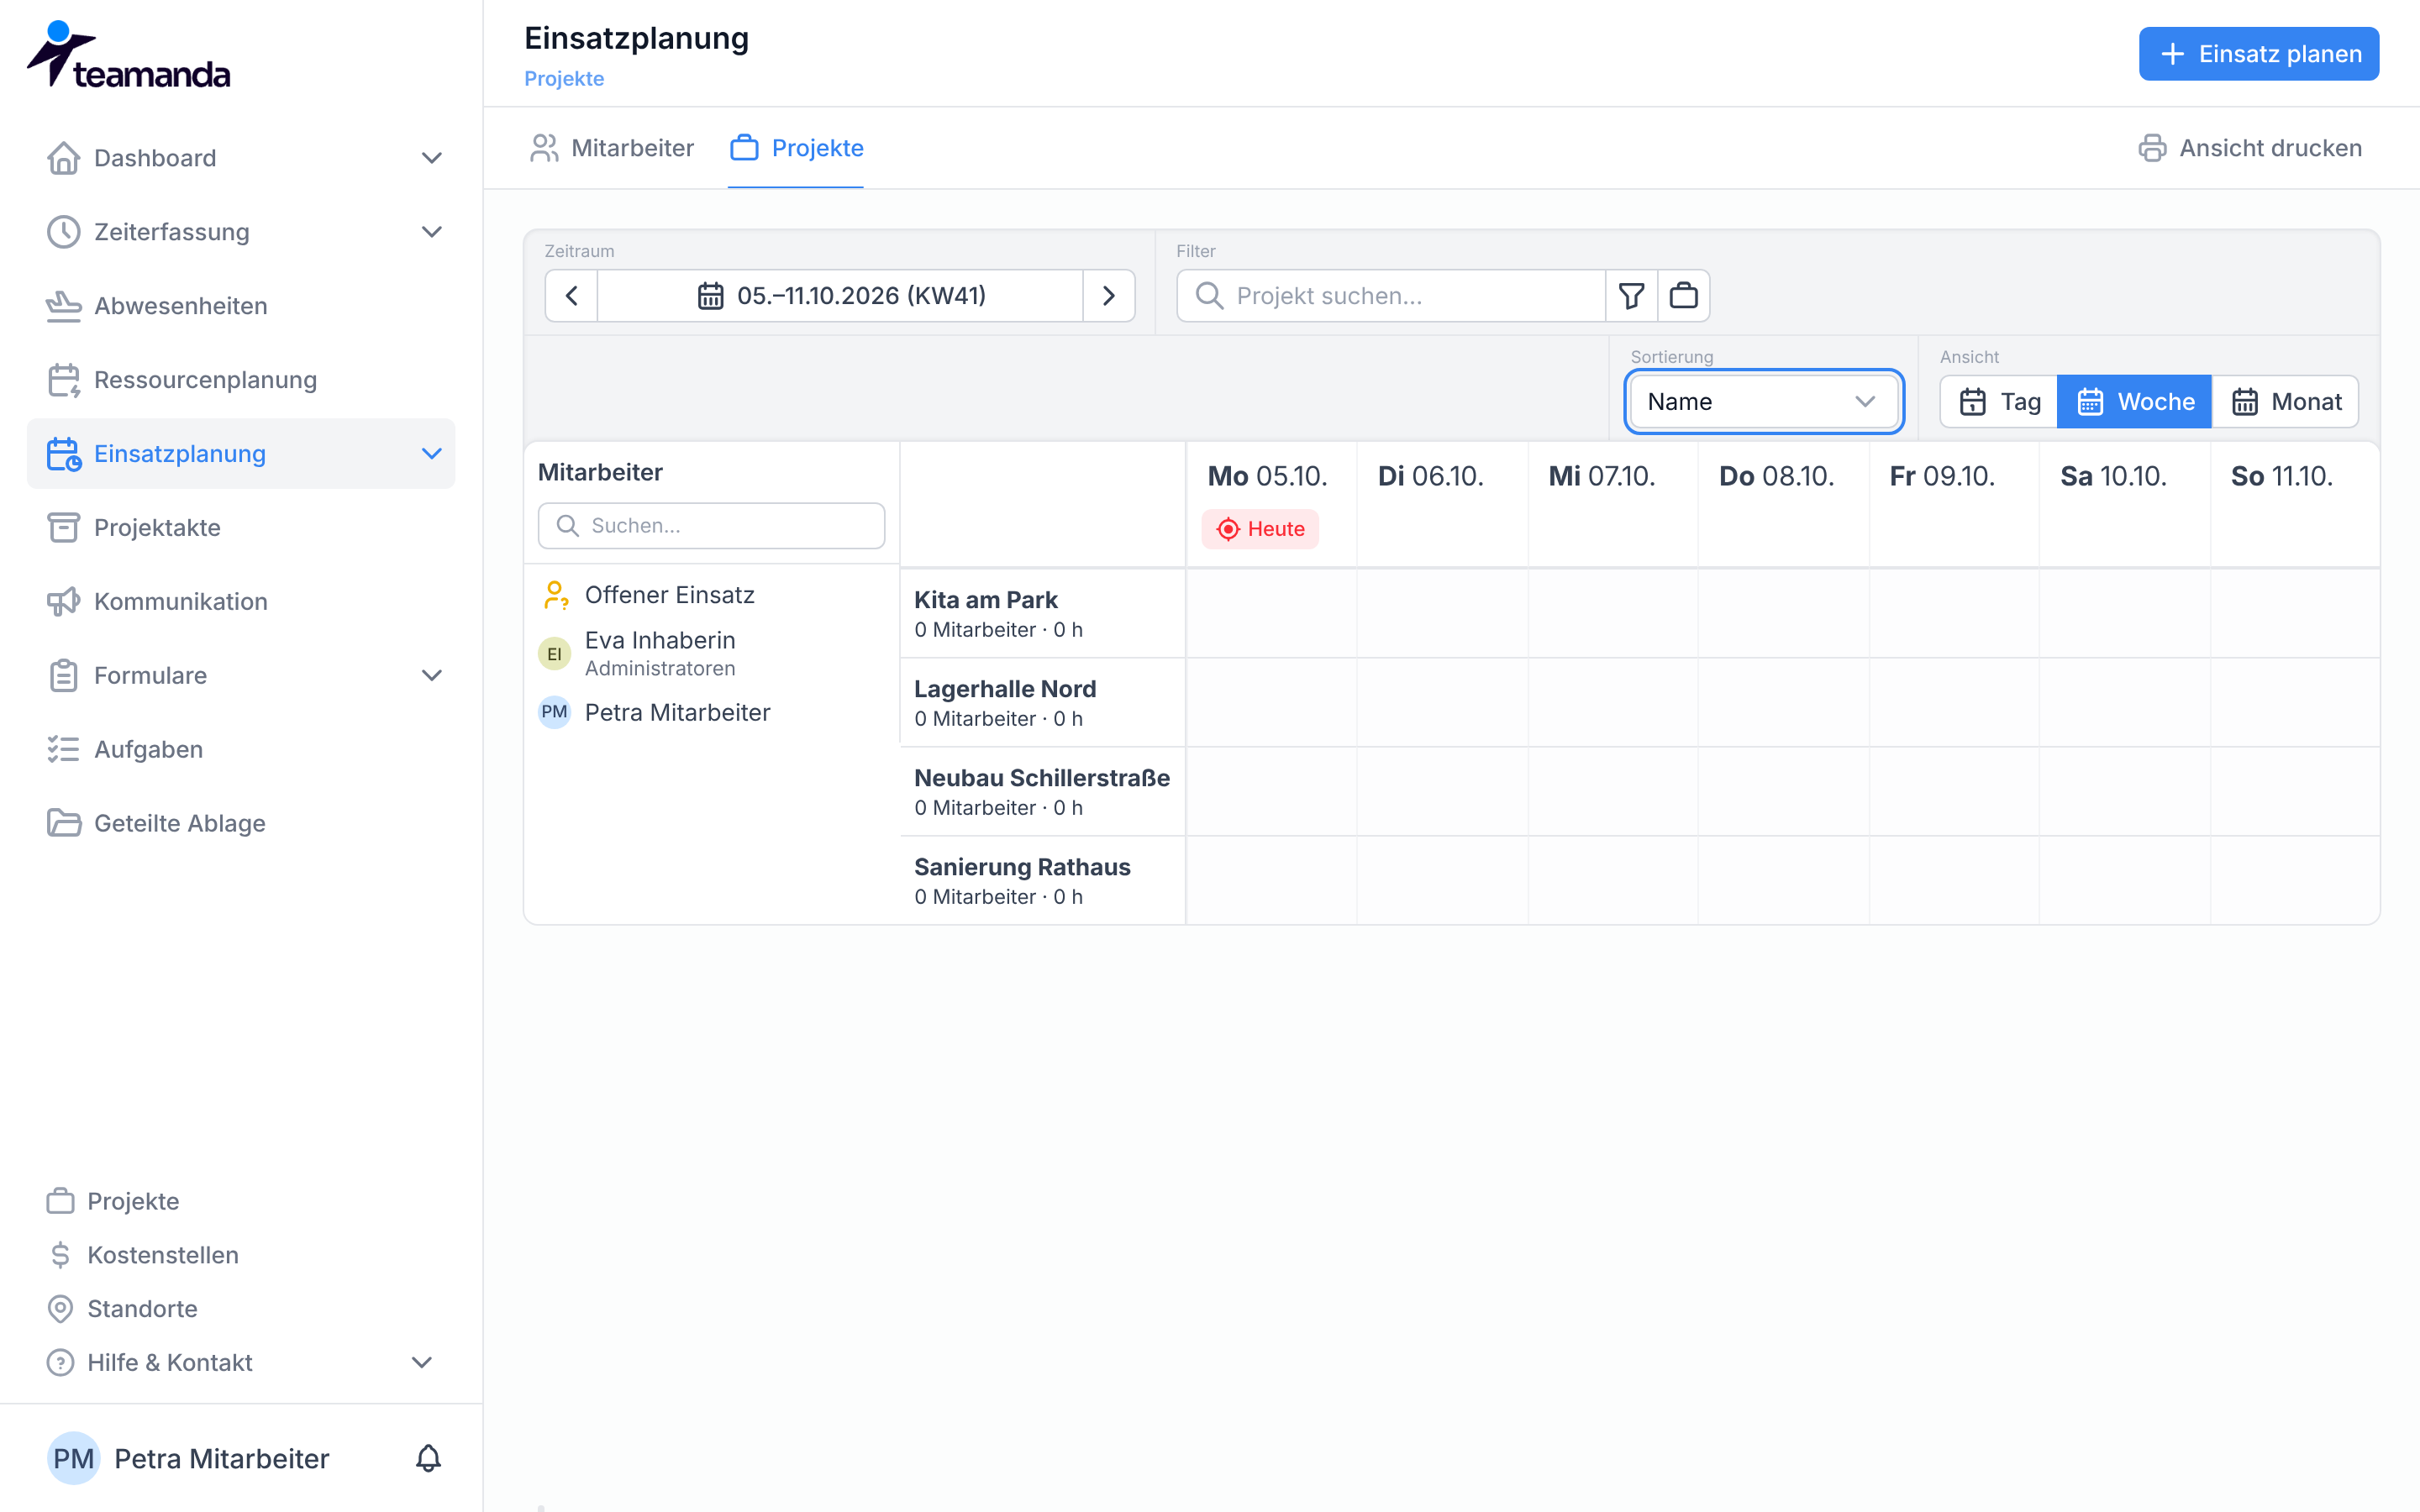The height and width of the screenshot is (1512, 2420).
Task: Expand the Zeiterfassung menu chevron
Action: 431,232
